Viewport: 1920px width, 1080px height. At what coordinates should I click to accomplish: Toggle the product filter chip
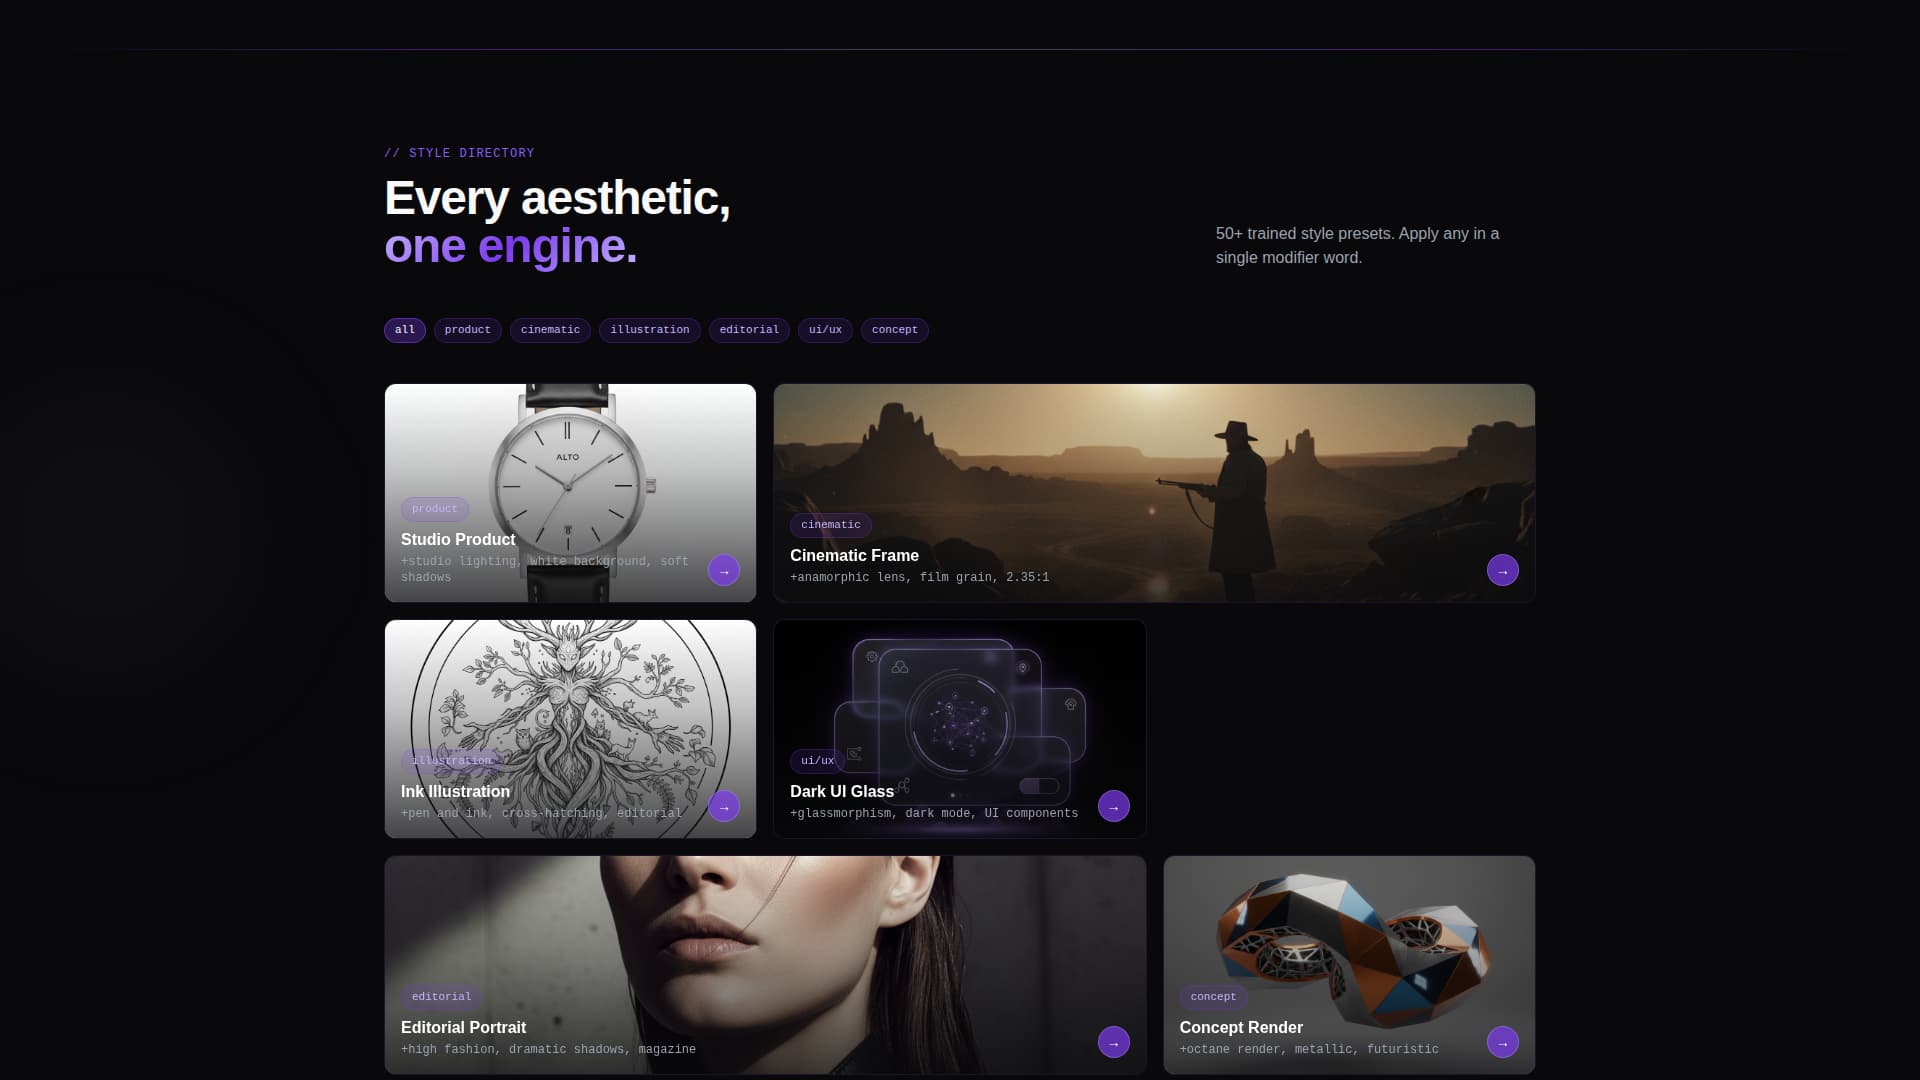tap(467, 330)
